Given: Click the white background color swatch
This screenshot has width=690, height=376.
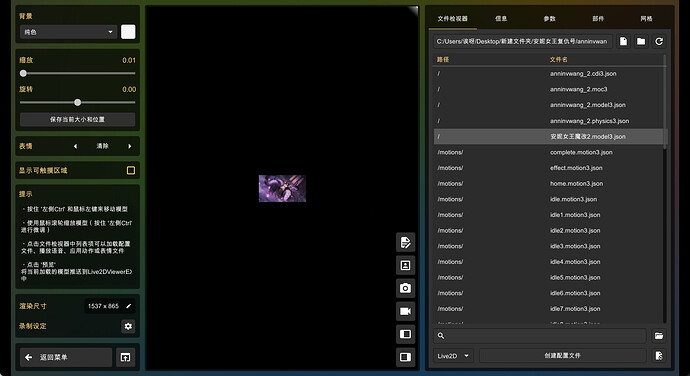Looking at the screenshot, I should [128, 32].
